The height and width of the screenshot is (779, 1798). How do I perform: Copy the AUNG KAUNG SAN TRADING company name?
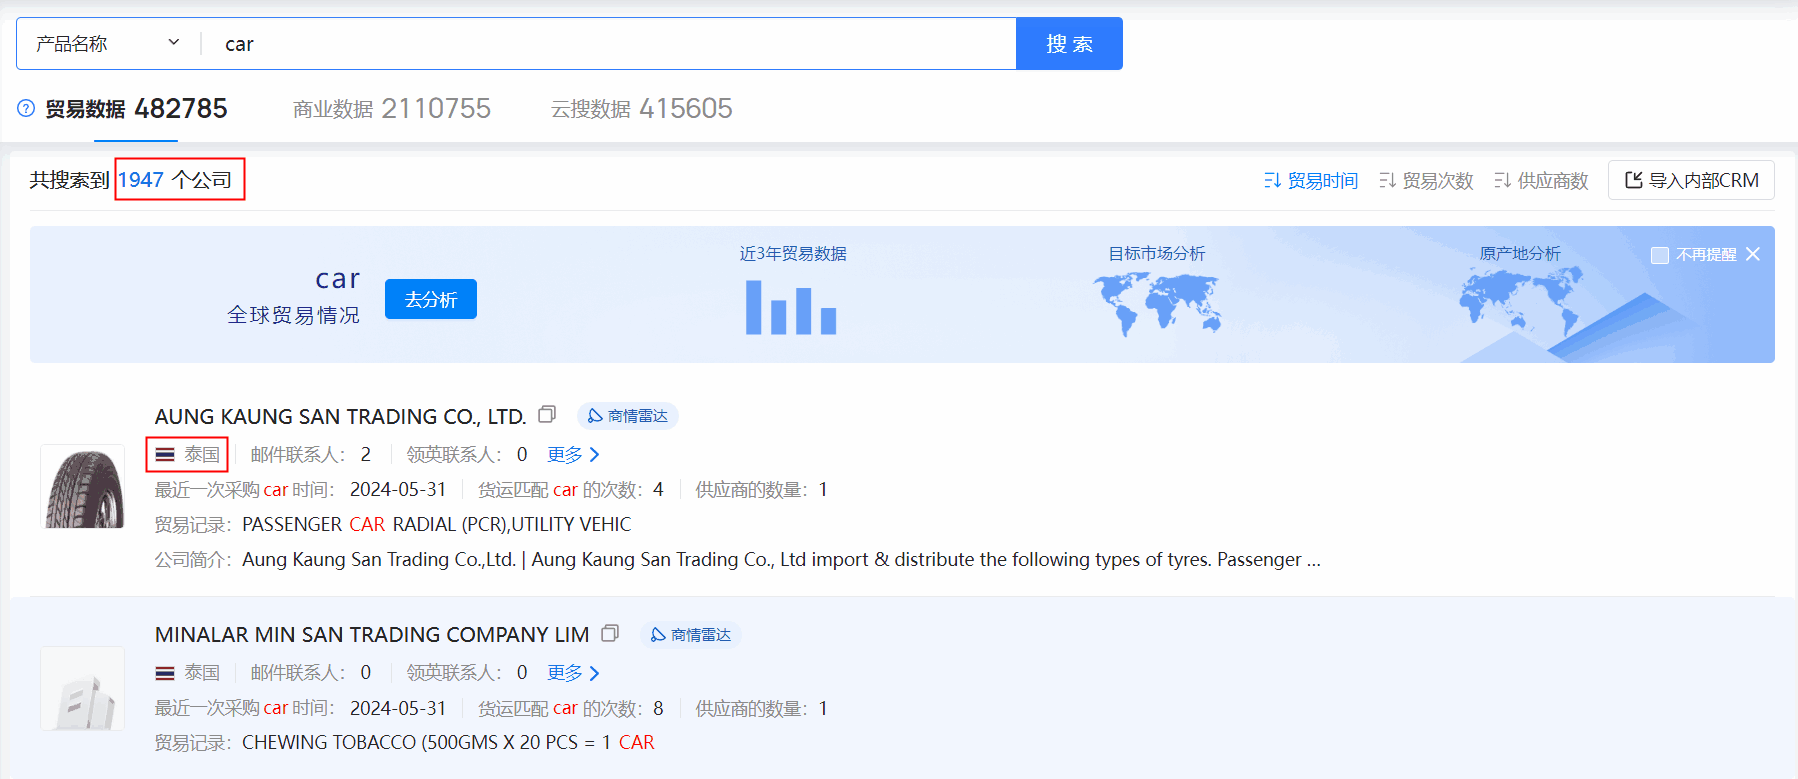[x=547, y=415]
